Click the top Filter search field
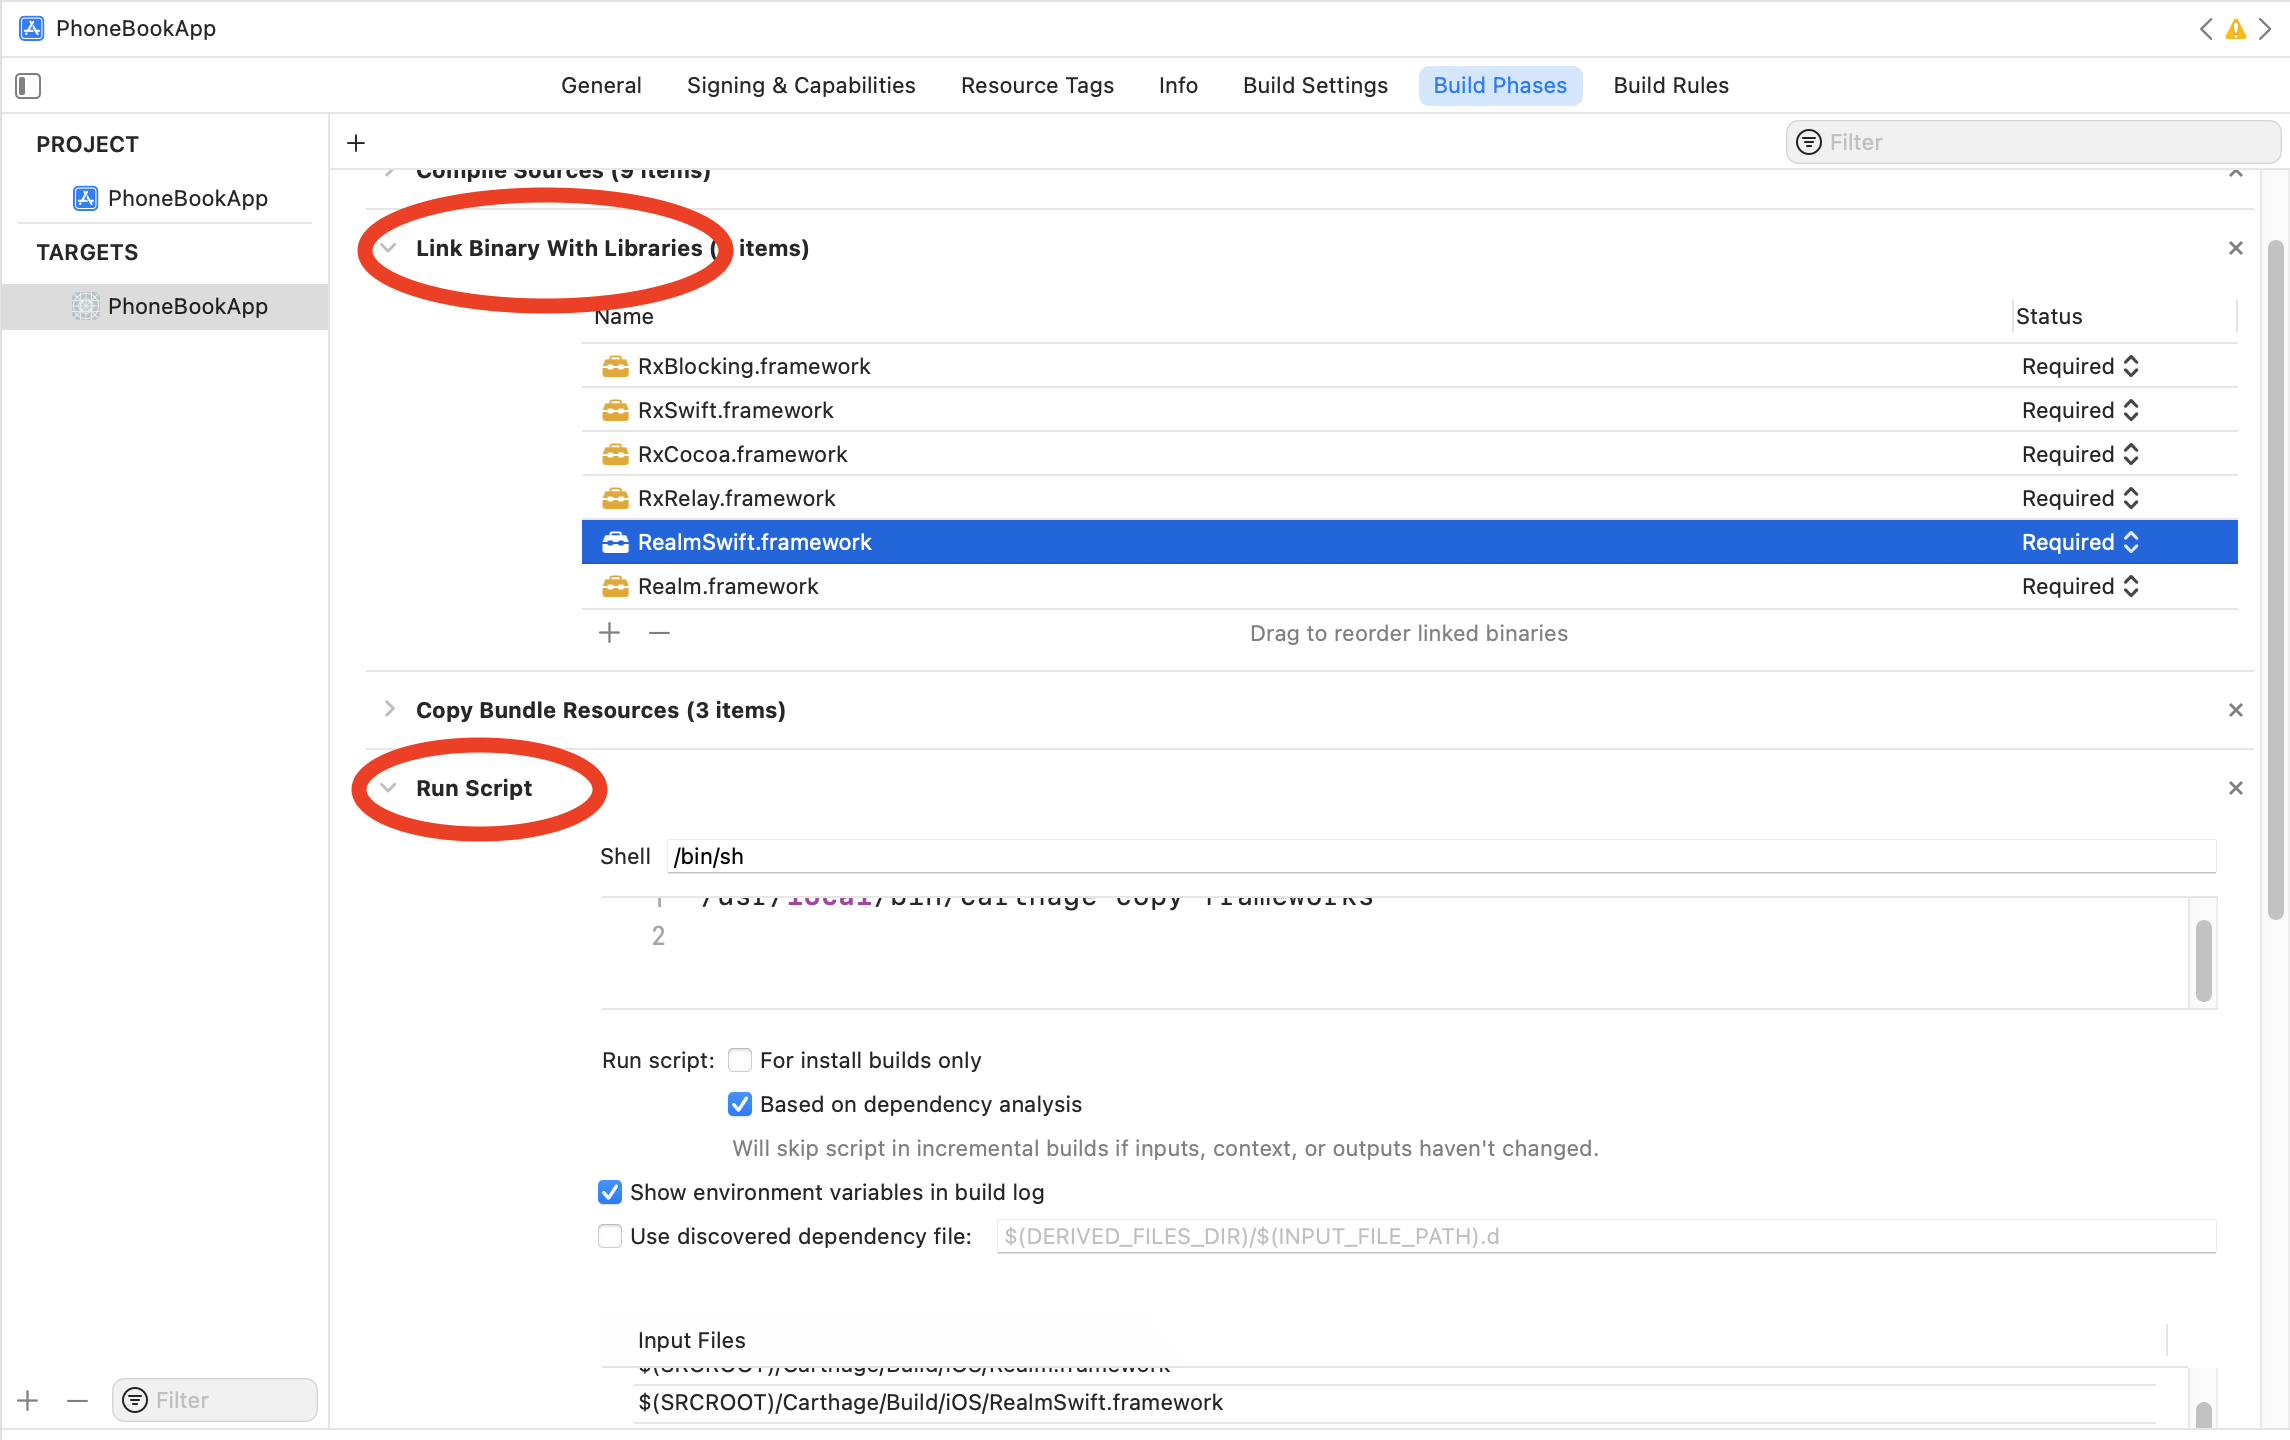The width and height of the screenshot is (2290, 1440). coord(2033,142)
